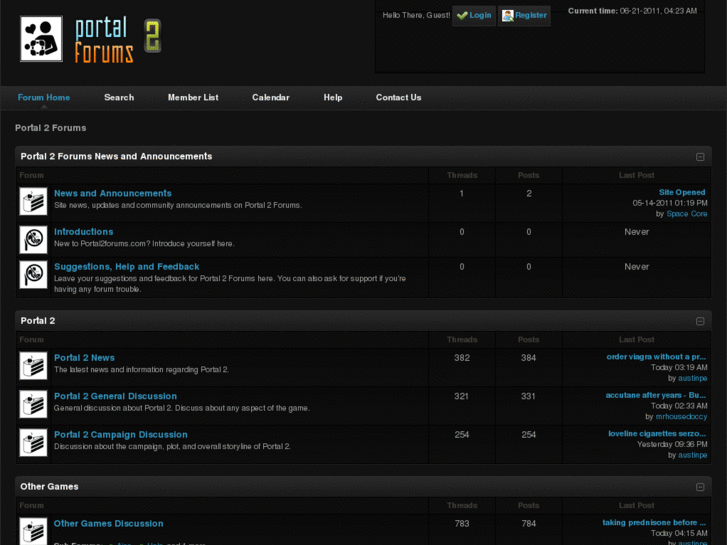View the Space Core user profile
Viewport: 727px width, 545px height.
pyautogui.click(x=687, y=214)
